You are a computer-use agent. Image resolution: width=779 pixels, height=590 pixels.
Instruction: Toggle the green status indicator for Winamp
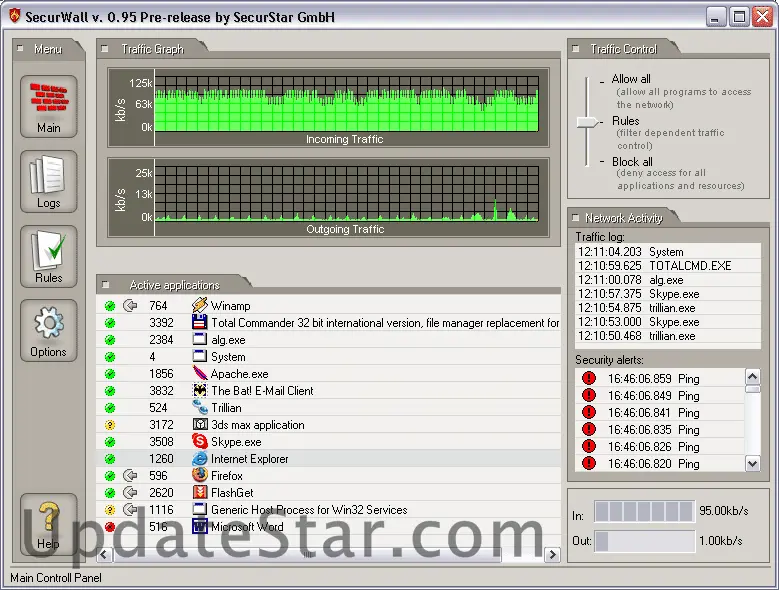110,306
